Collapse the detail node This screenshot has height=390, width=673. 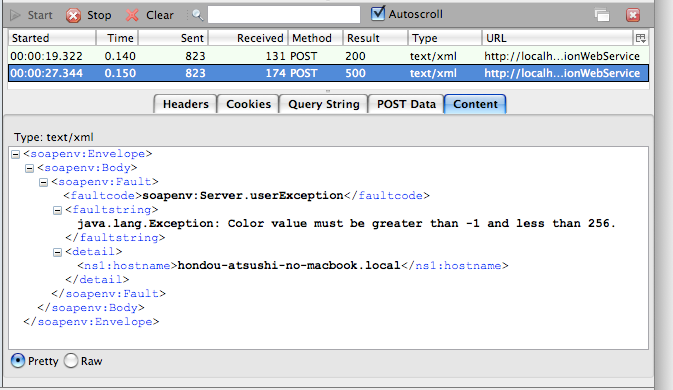[x=57, y=252]
